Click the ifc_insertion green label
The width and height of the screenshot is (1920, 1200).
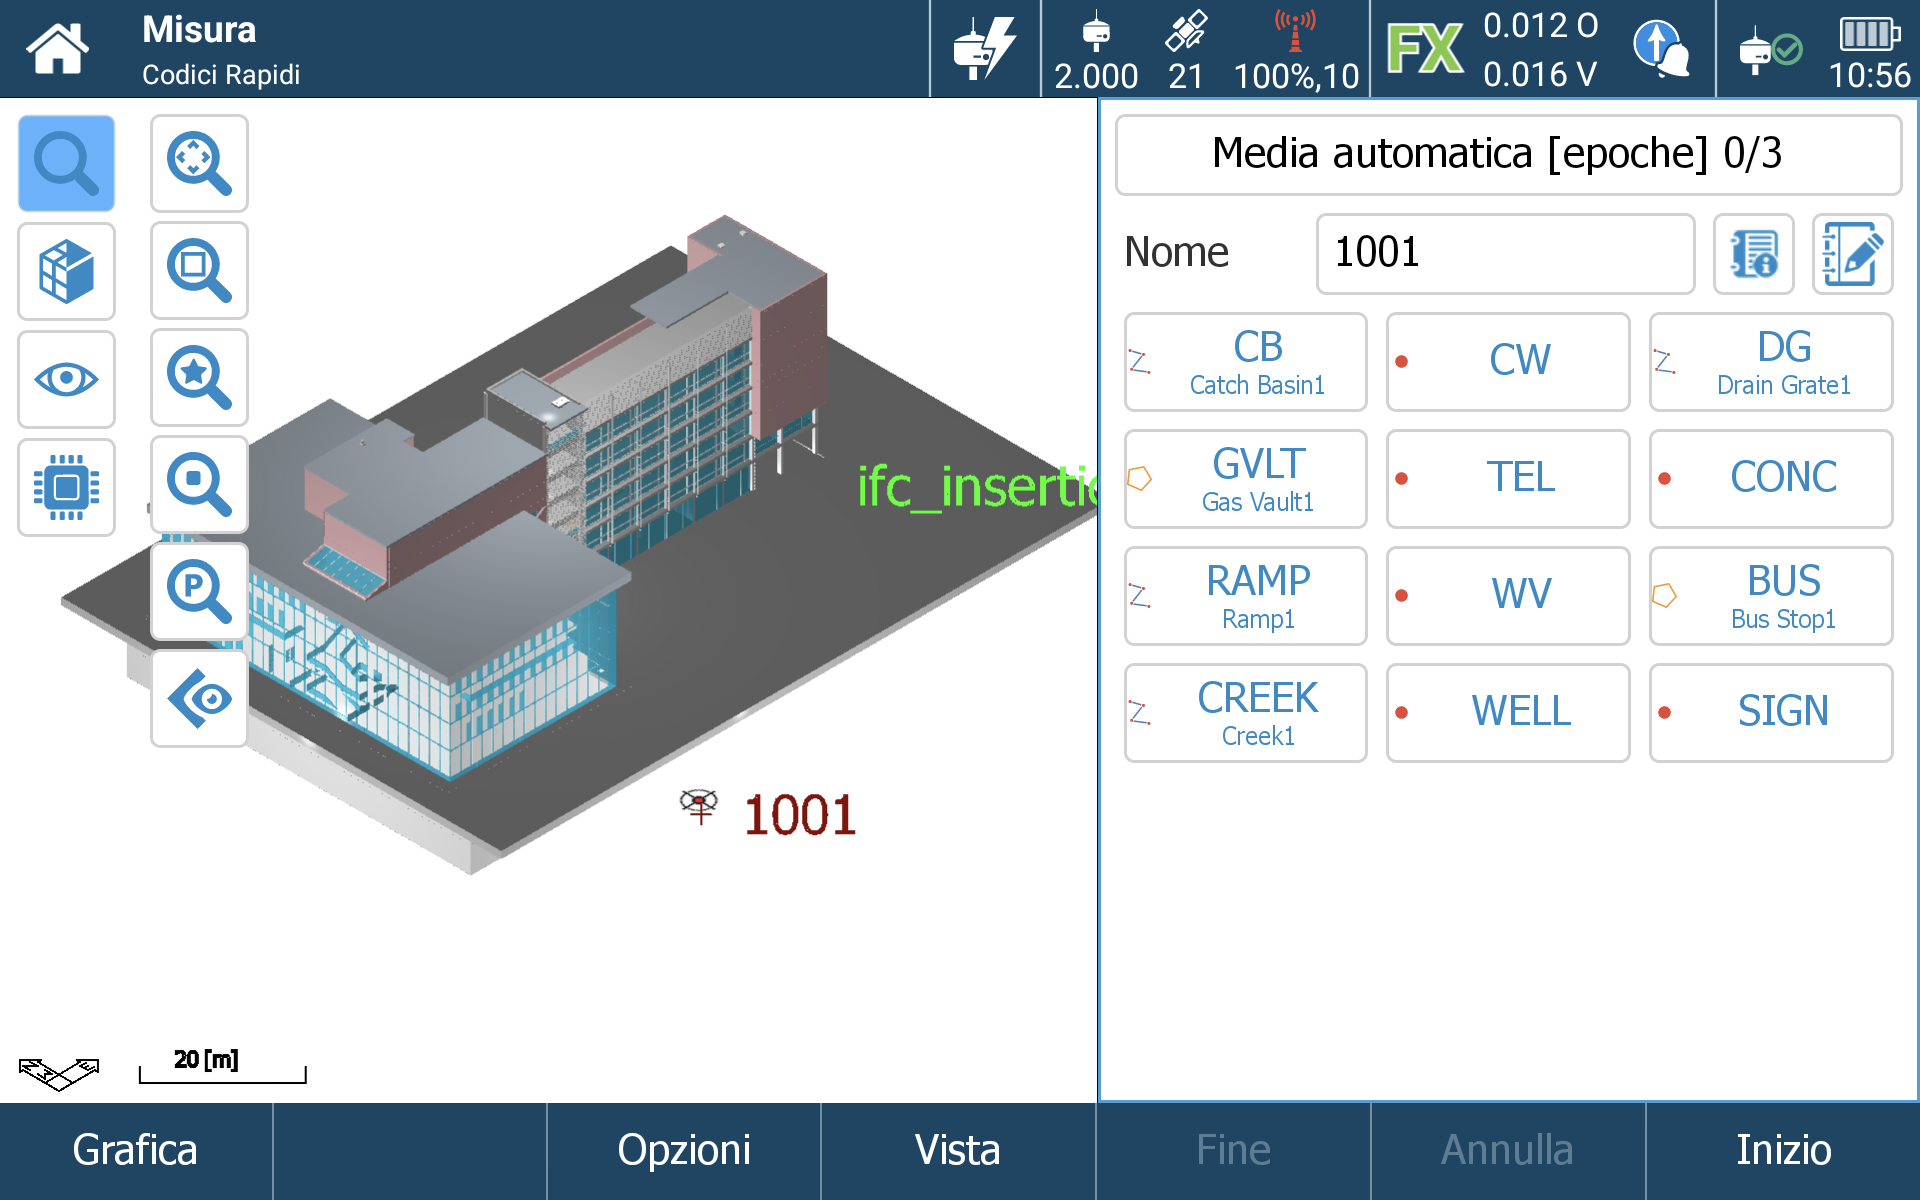point(977,488)
